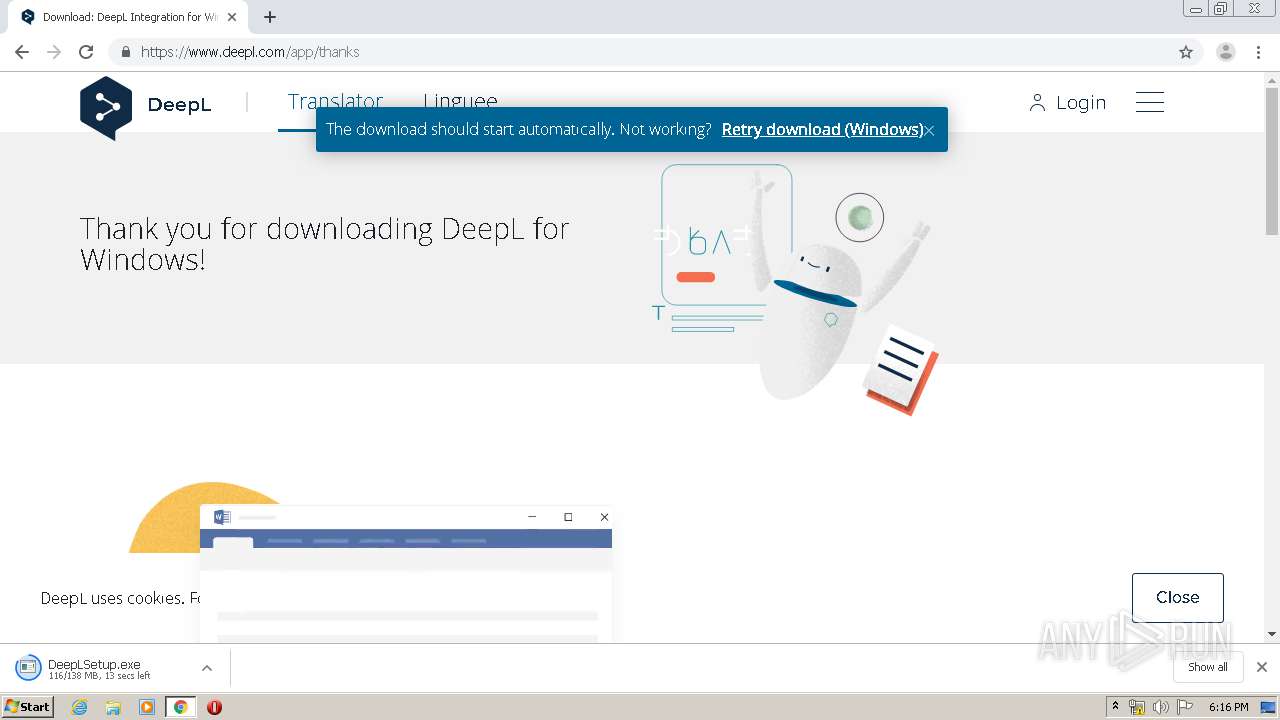Close the DeepL Integration browser tab
The image size is (1280, 720).
tap(232, 17)
